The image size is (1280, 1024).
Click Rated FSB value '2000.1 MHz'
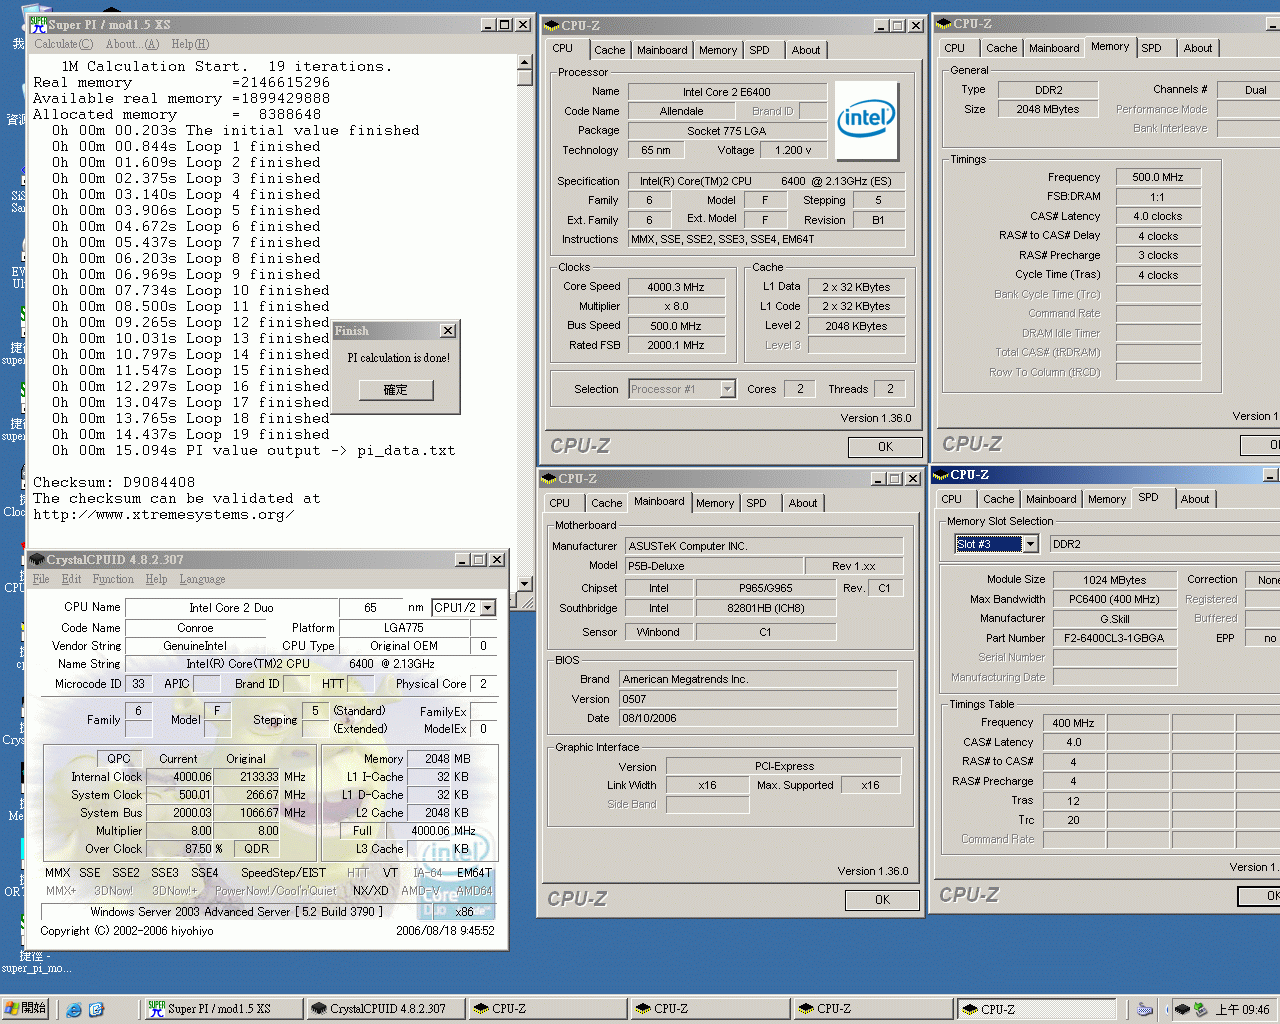point(676,345)
